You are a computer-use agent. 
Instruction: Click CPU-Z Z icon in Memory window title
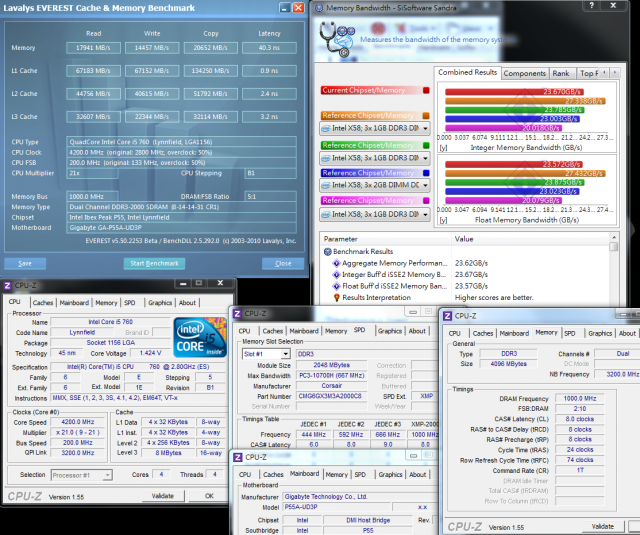447,316
